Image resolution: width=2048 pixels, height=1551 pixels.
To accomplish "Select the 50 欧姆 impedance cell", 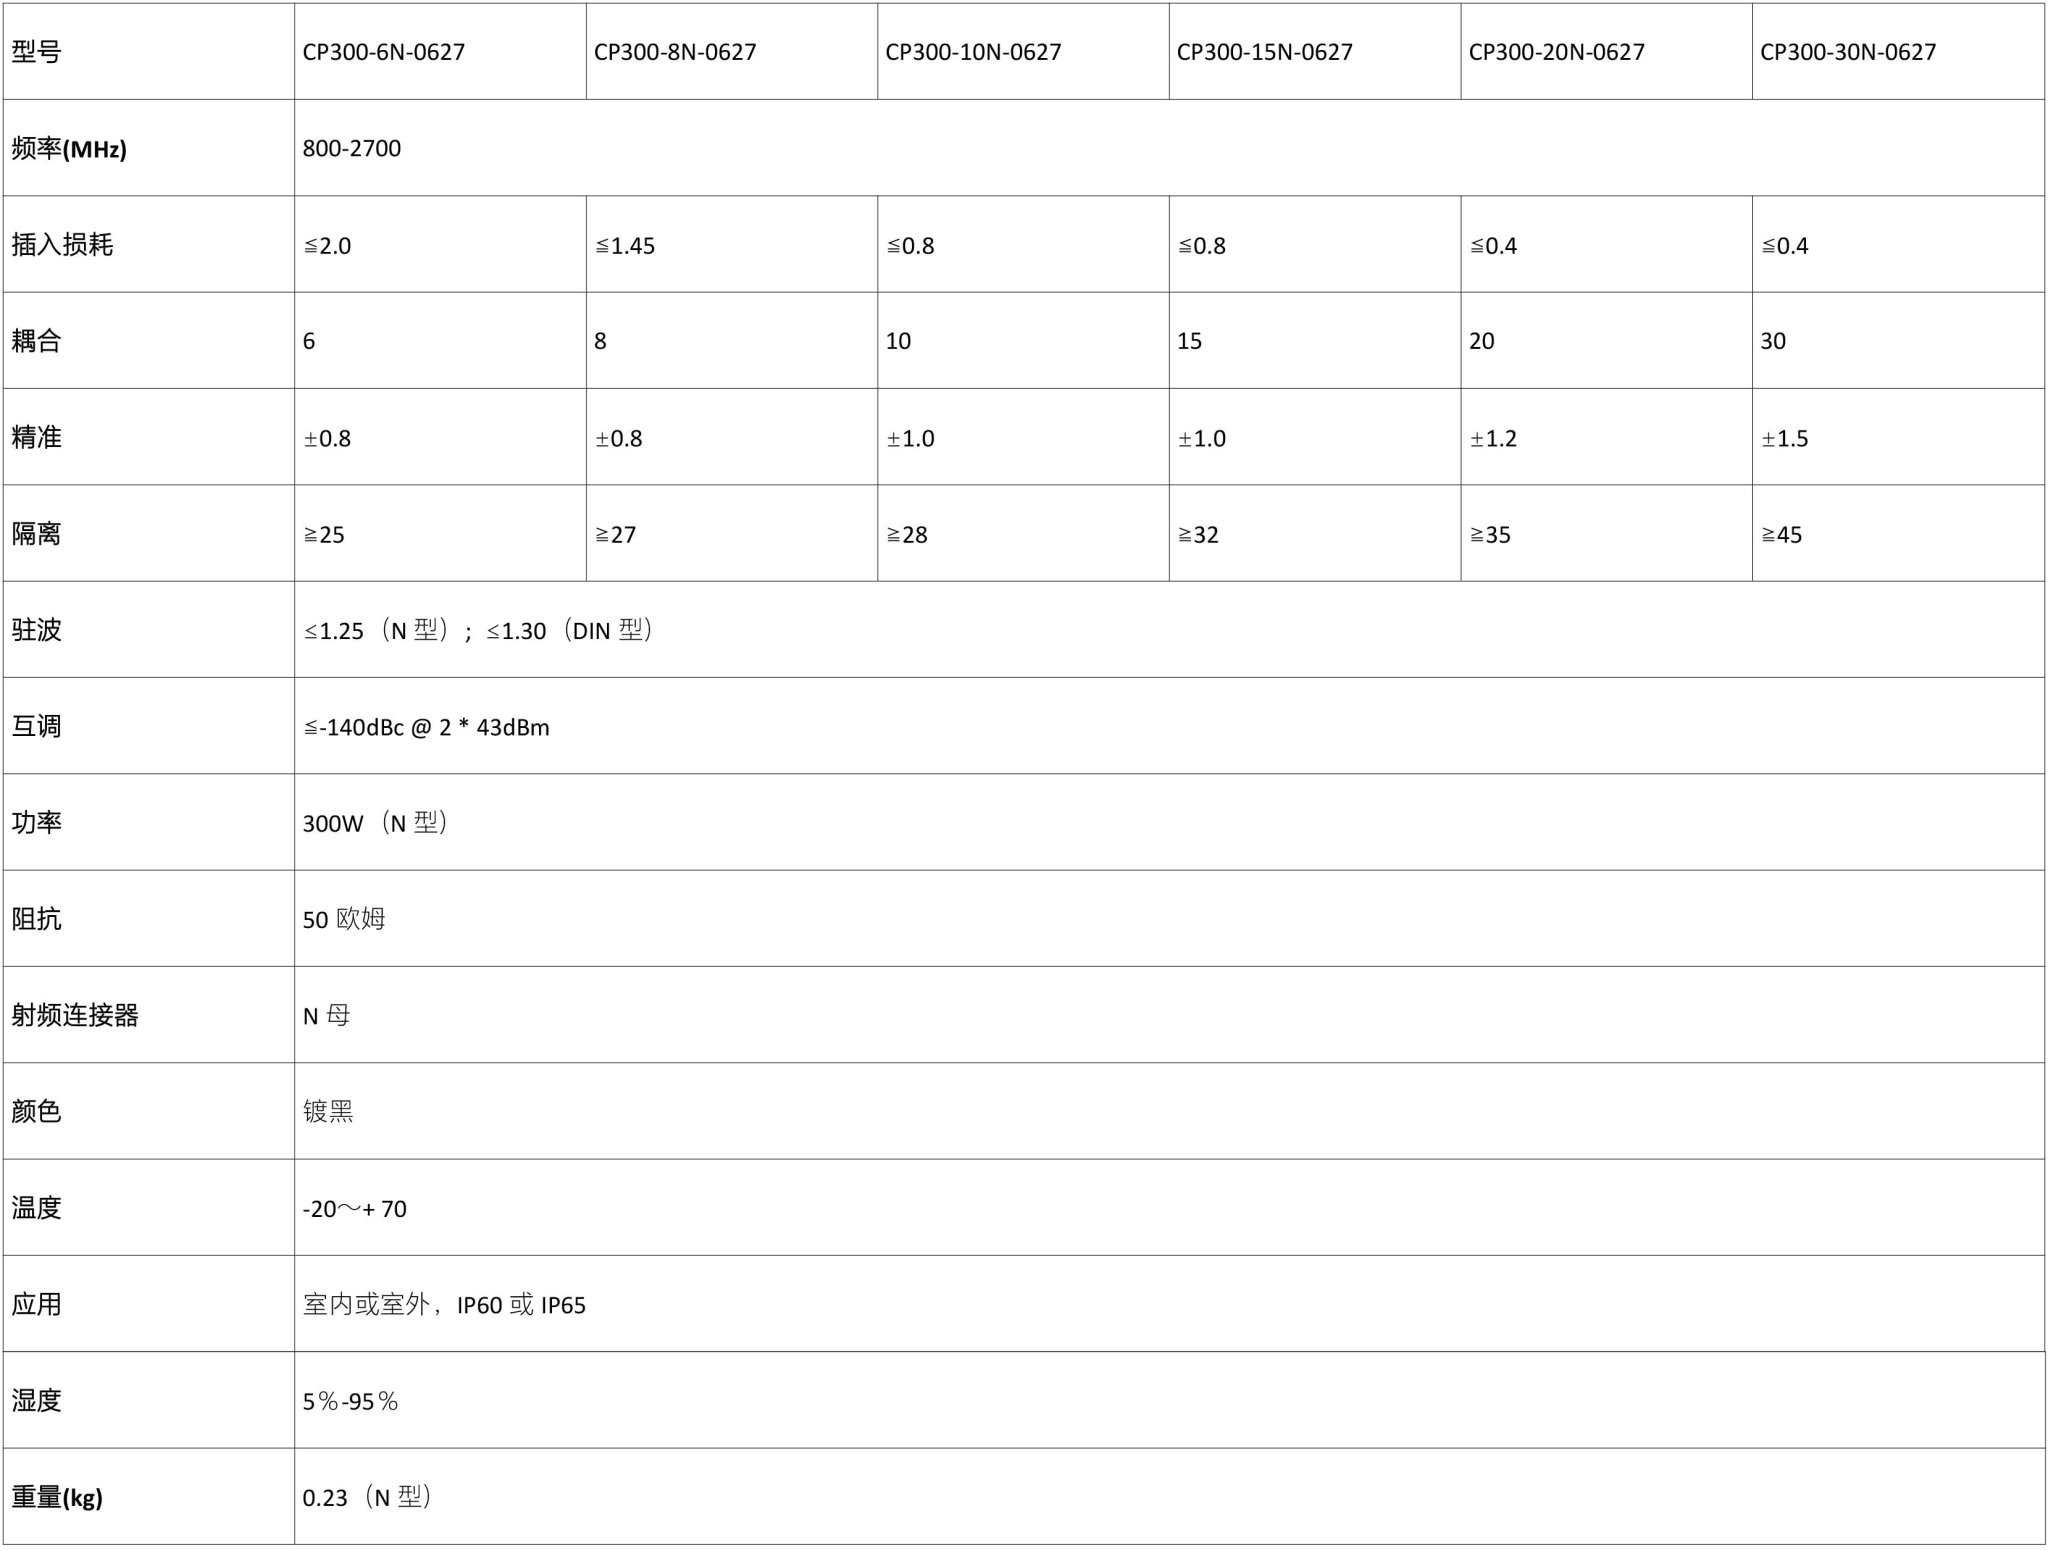I will pos(1169,918).
